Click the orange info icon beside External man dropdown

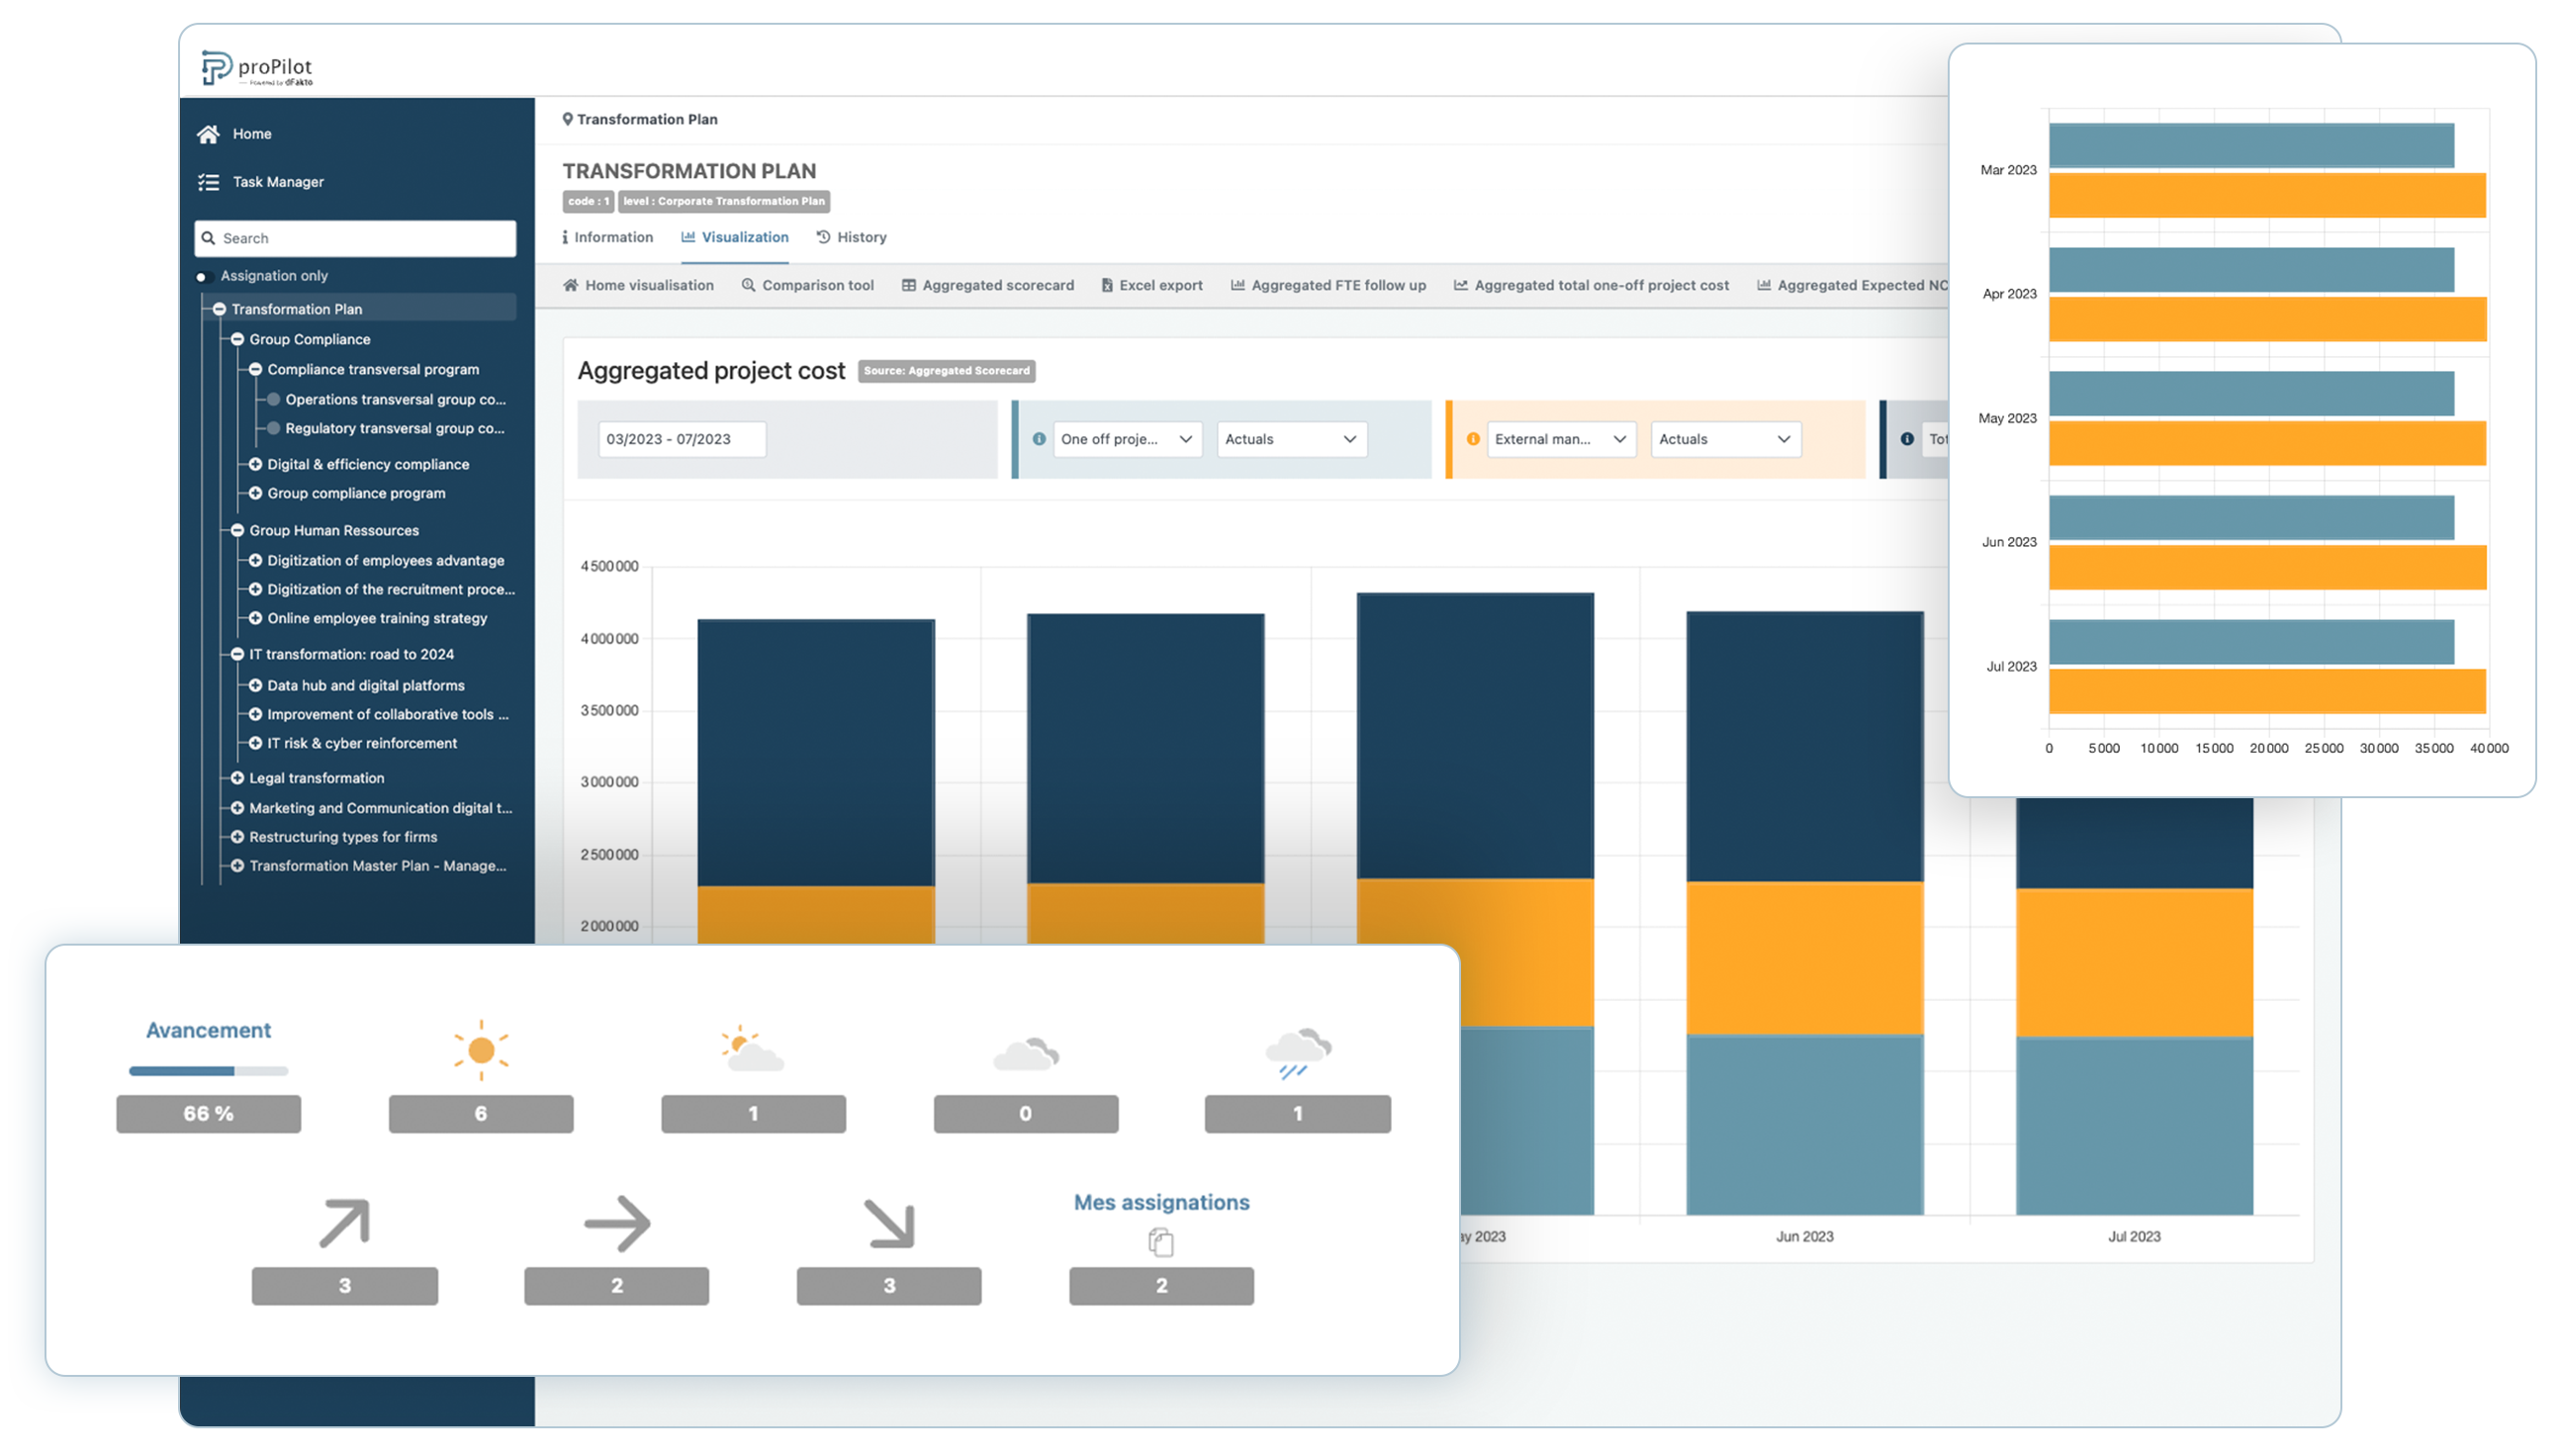[1472, 439]
